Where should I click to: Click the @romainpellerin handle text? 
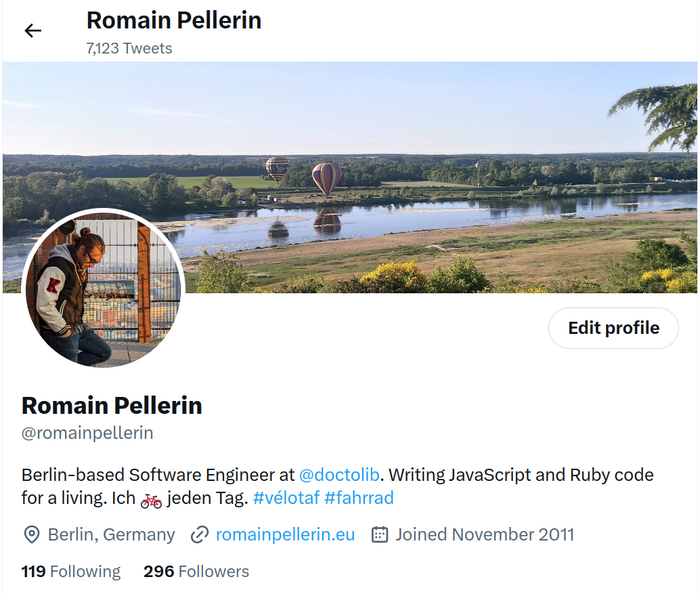(x=88, y=433)
